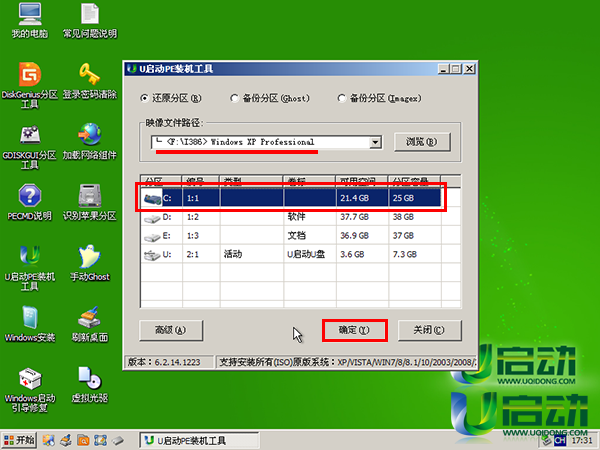
Task: Launch GDISKGUI分区工具 icon
Action: click(30, 147)
